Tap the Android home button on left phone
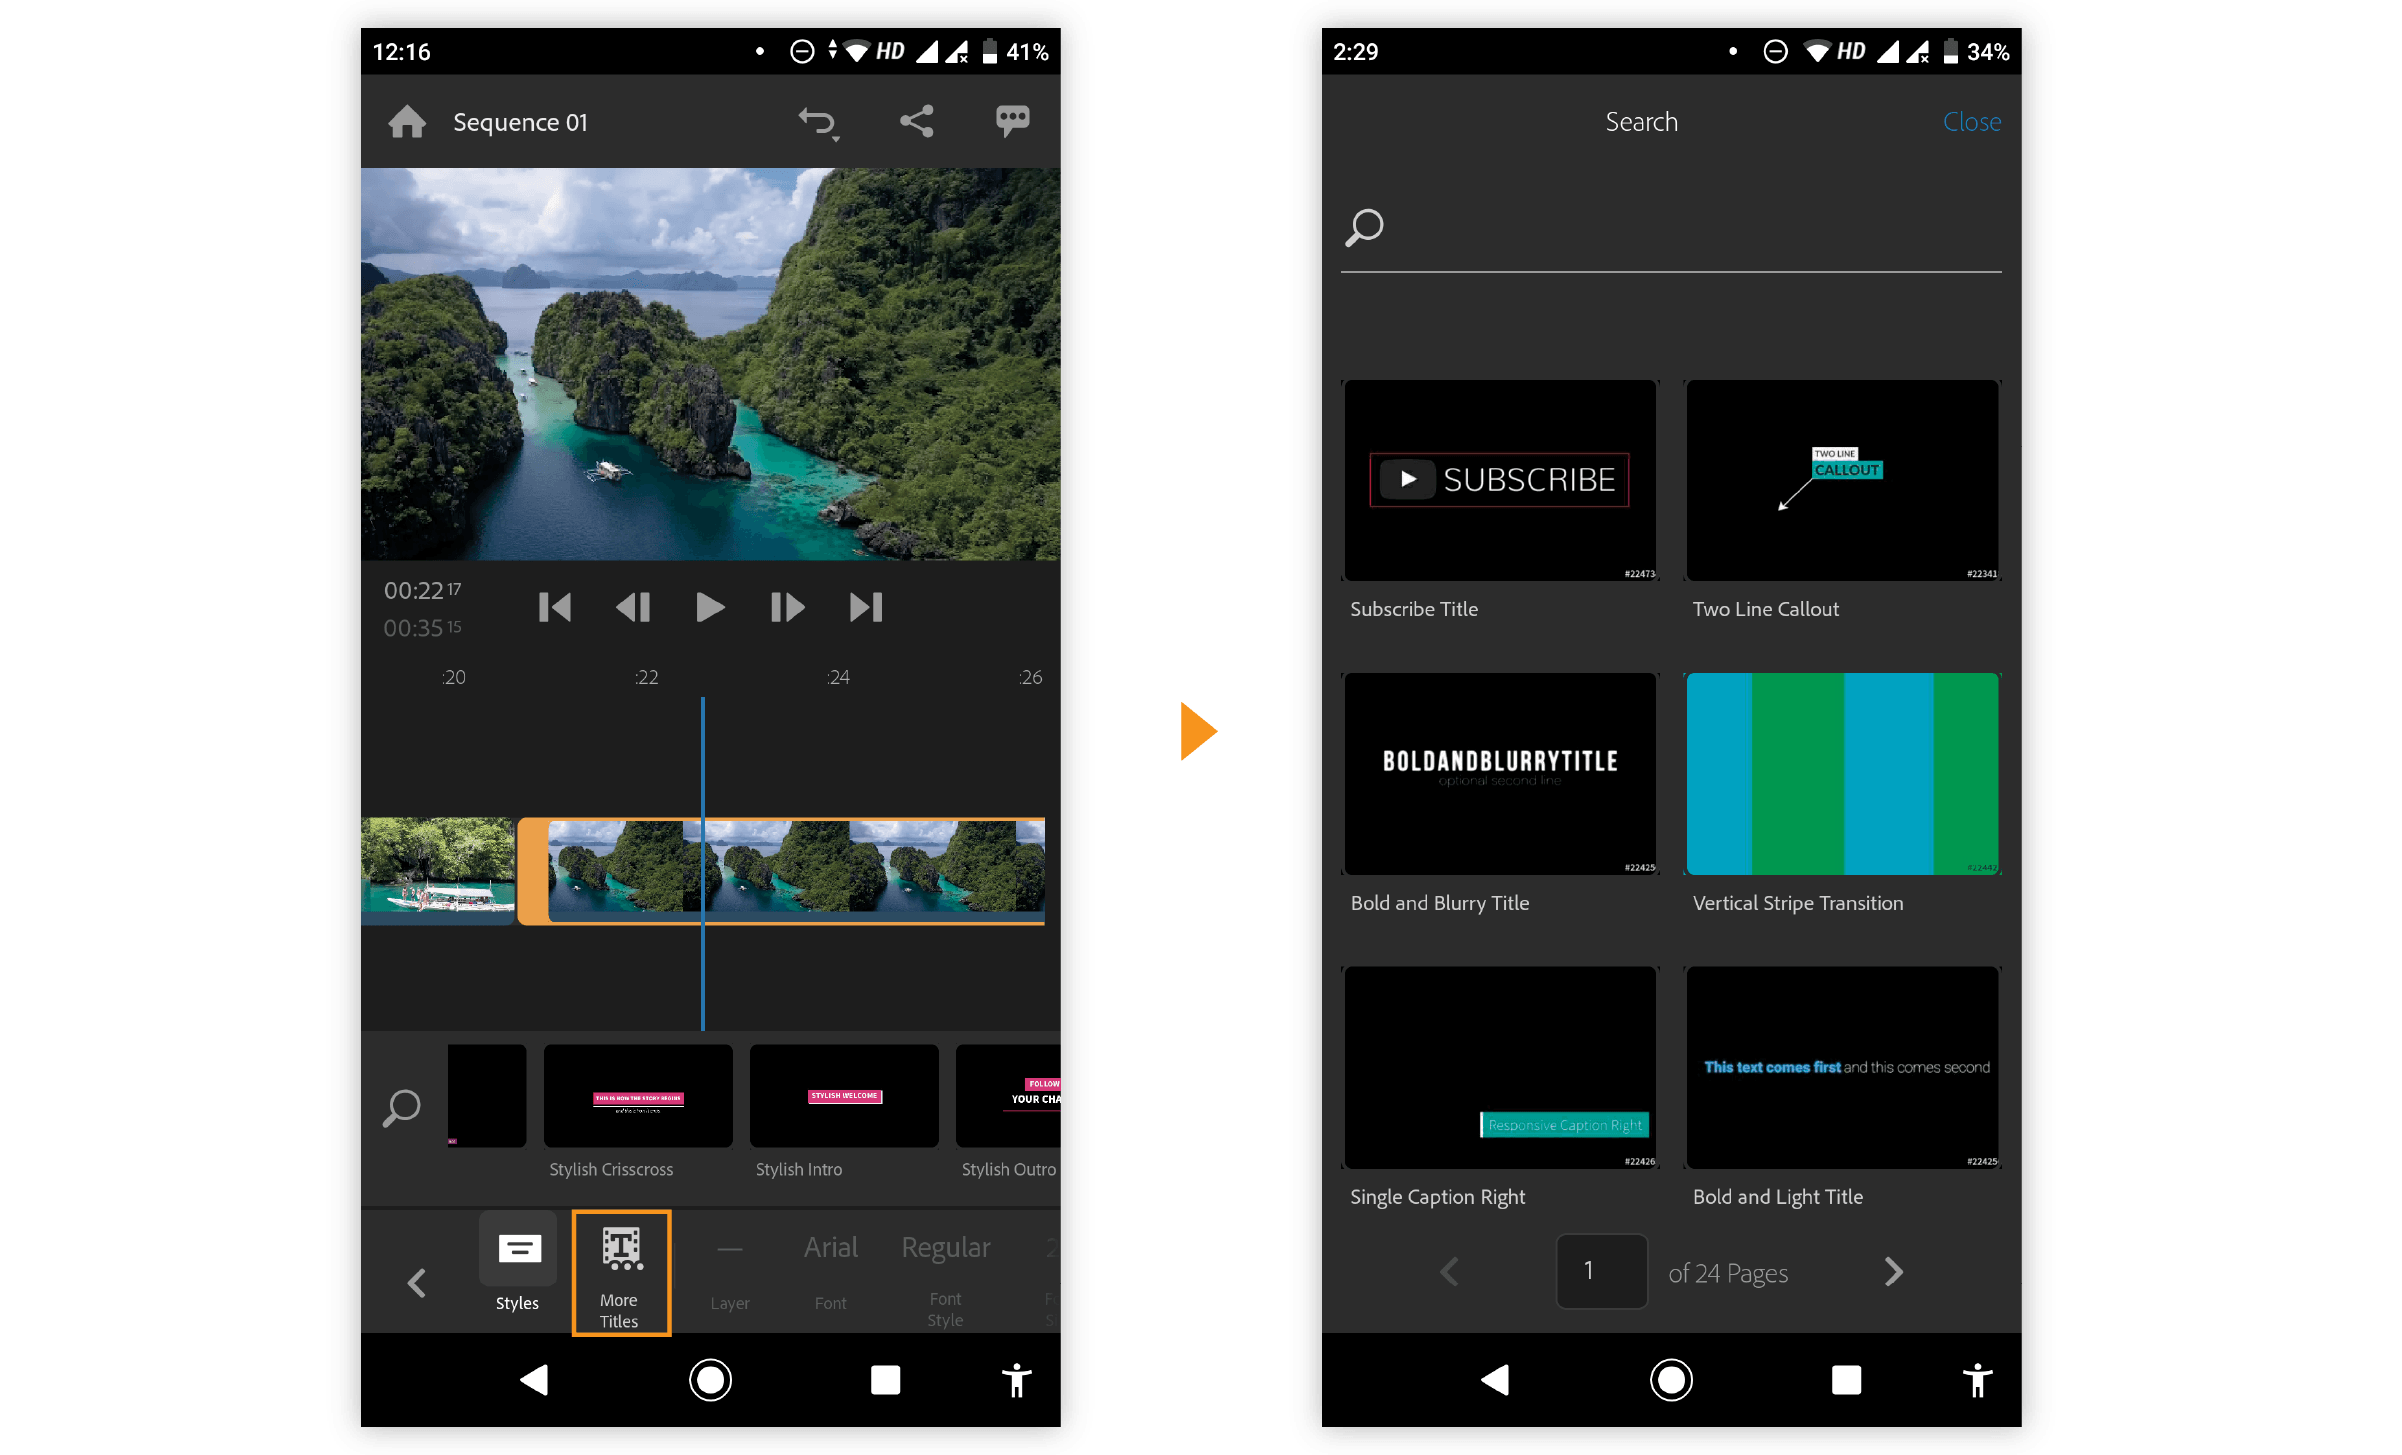 point(710,1380)
